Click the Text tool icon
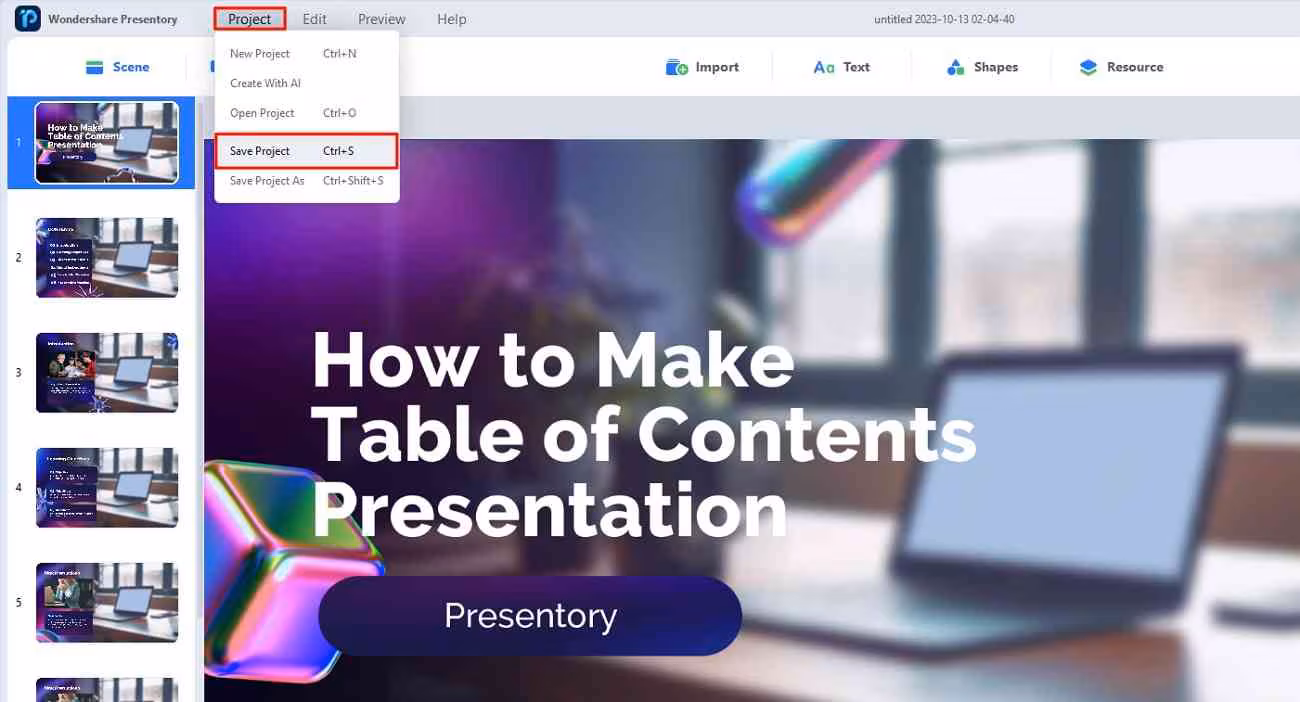This screenshot has height=702, width=1300. 824,67
